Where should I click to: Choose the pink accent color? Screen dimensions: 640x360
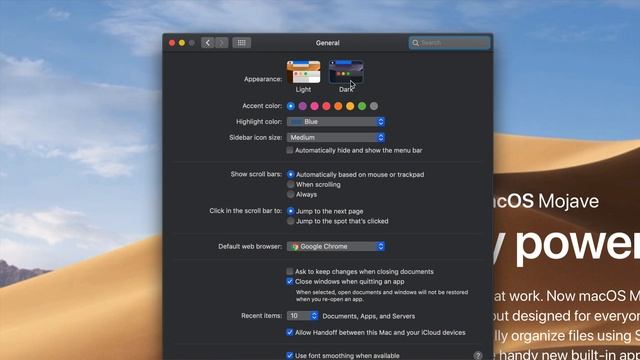pos(314,106)
